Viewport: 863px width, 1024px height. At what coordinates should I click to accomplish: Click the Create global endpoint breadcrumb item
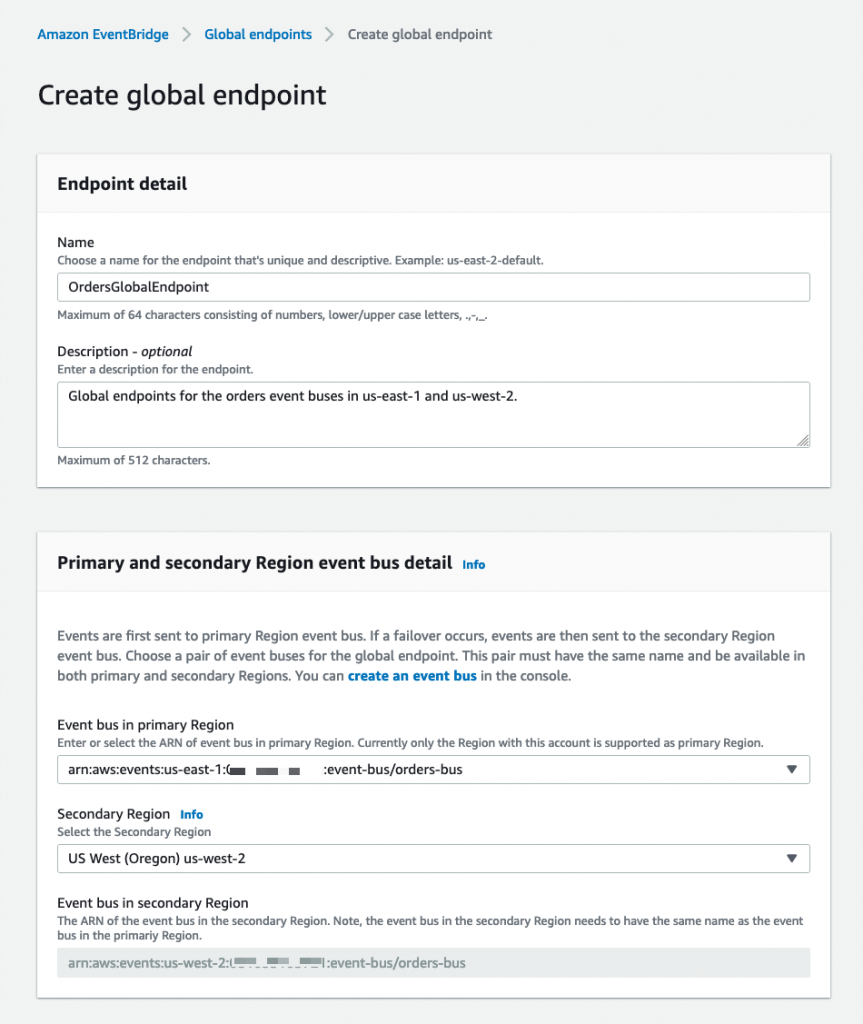[419, 34]
